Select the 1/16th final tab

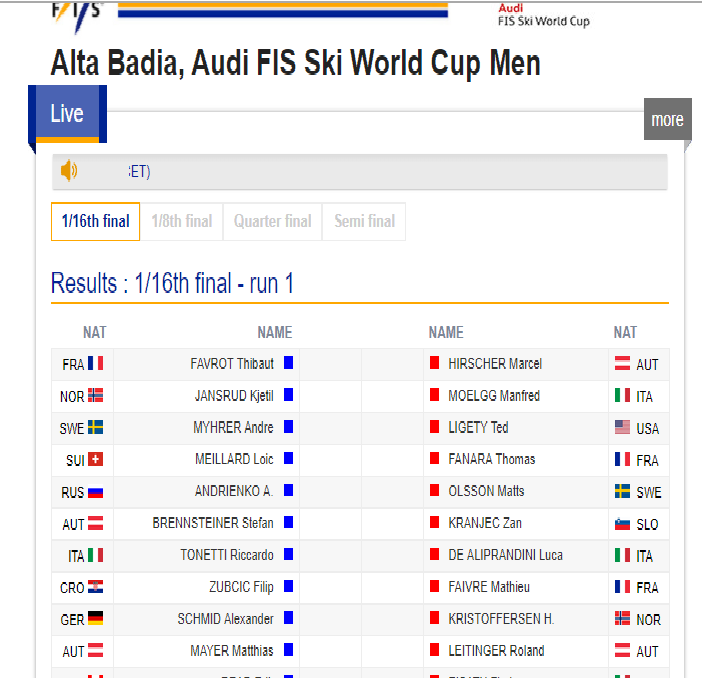[95, 221]
